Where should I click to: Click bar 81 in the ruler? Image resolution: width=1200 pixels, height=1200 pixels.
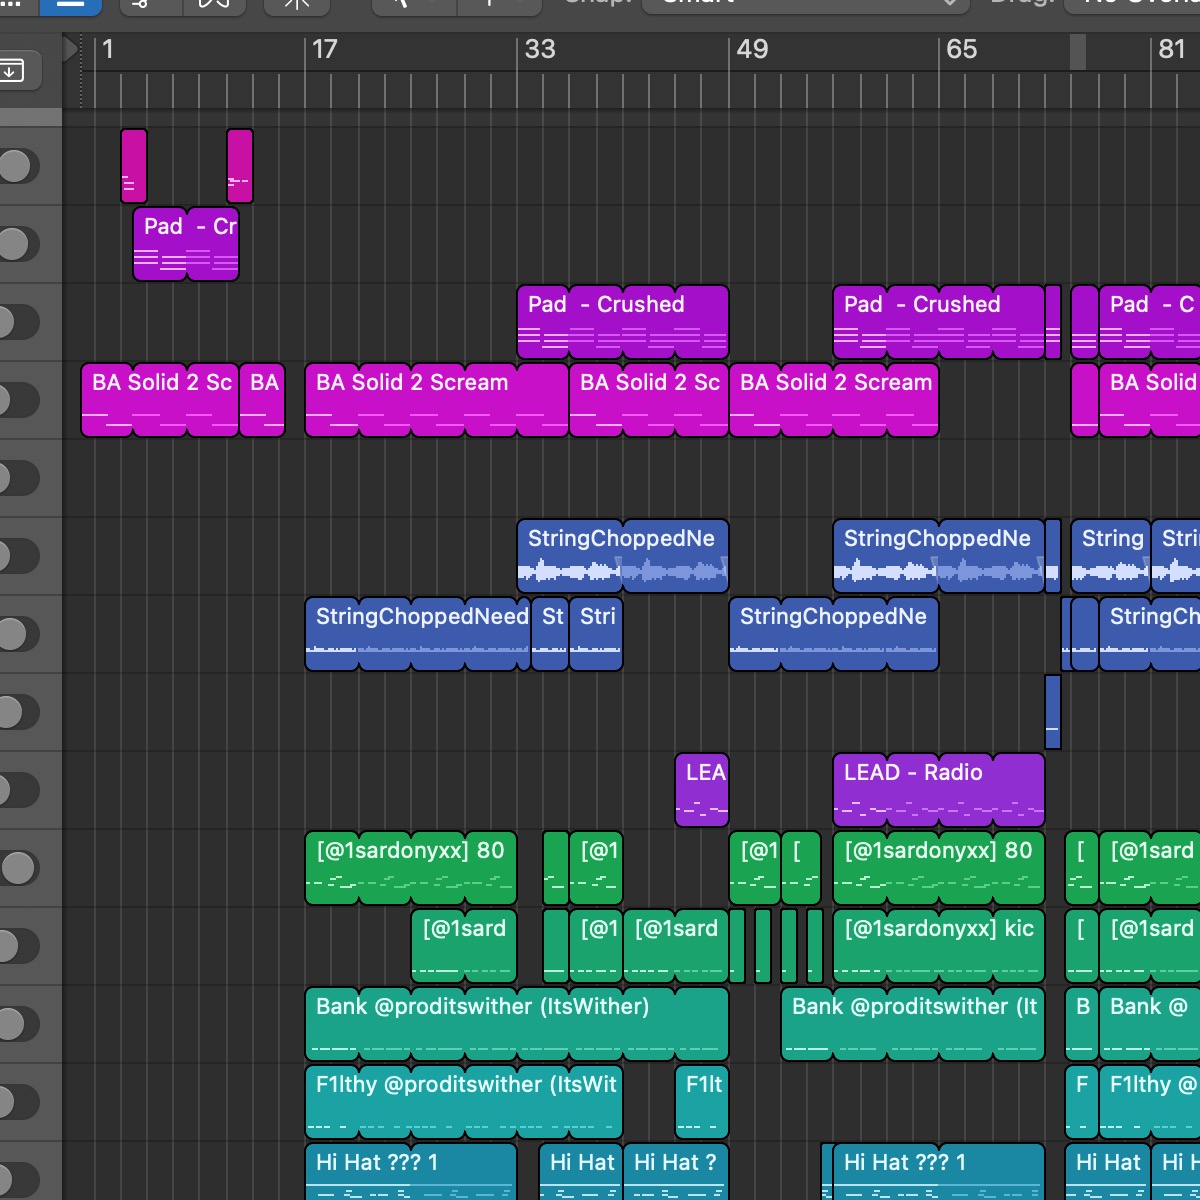[1172, 49]
